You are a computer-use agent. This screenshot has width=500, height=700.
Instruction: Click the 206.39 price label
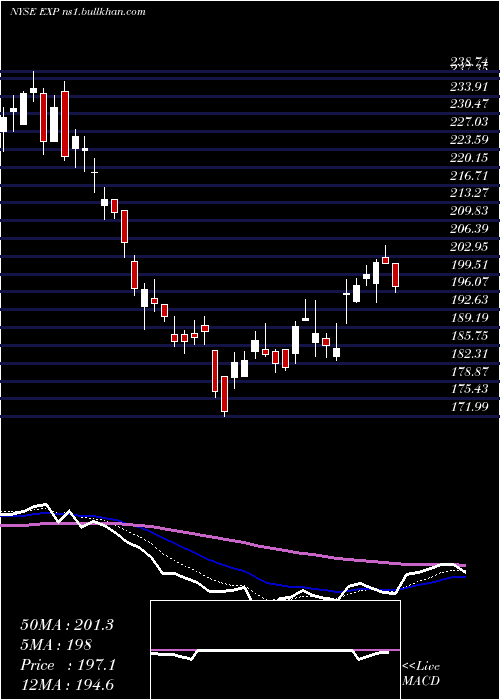(x=468, y=229)
